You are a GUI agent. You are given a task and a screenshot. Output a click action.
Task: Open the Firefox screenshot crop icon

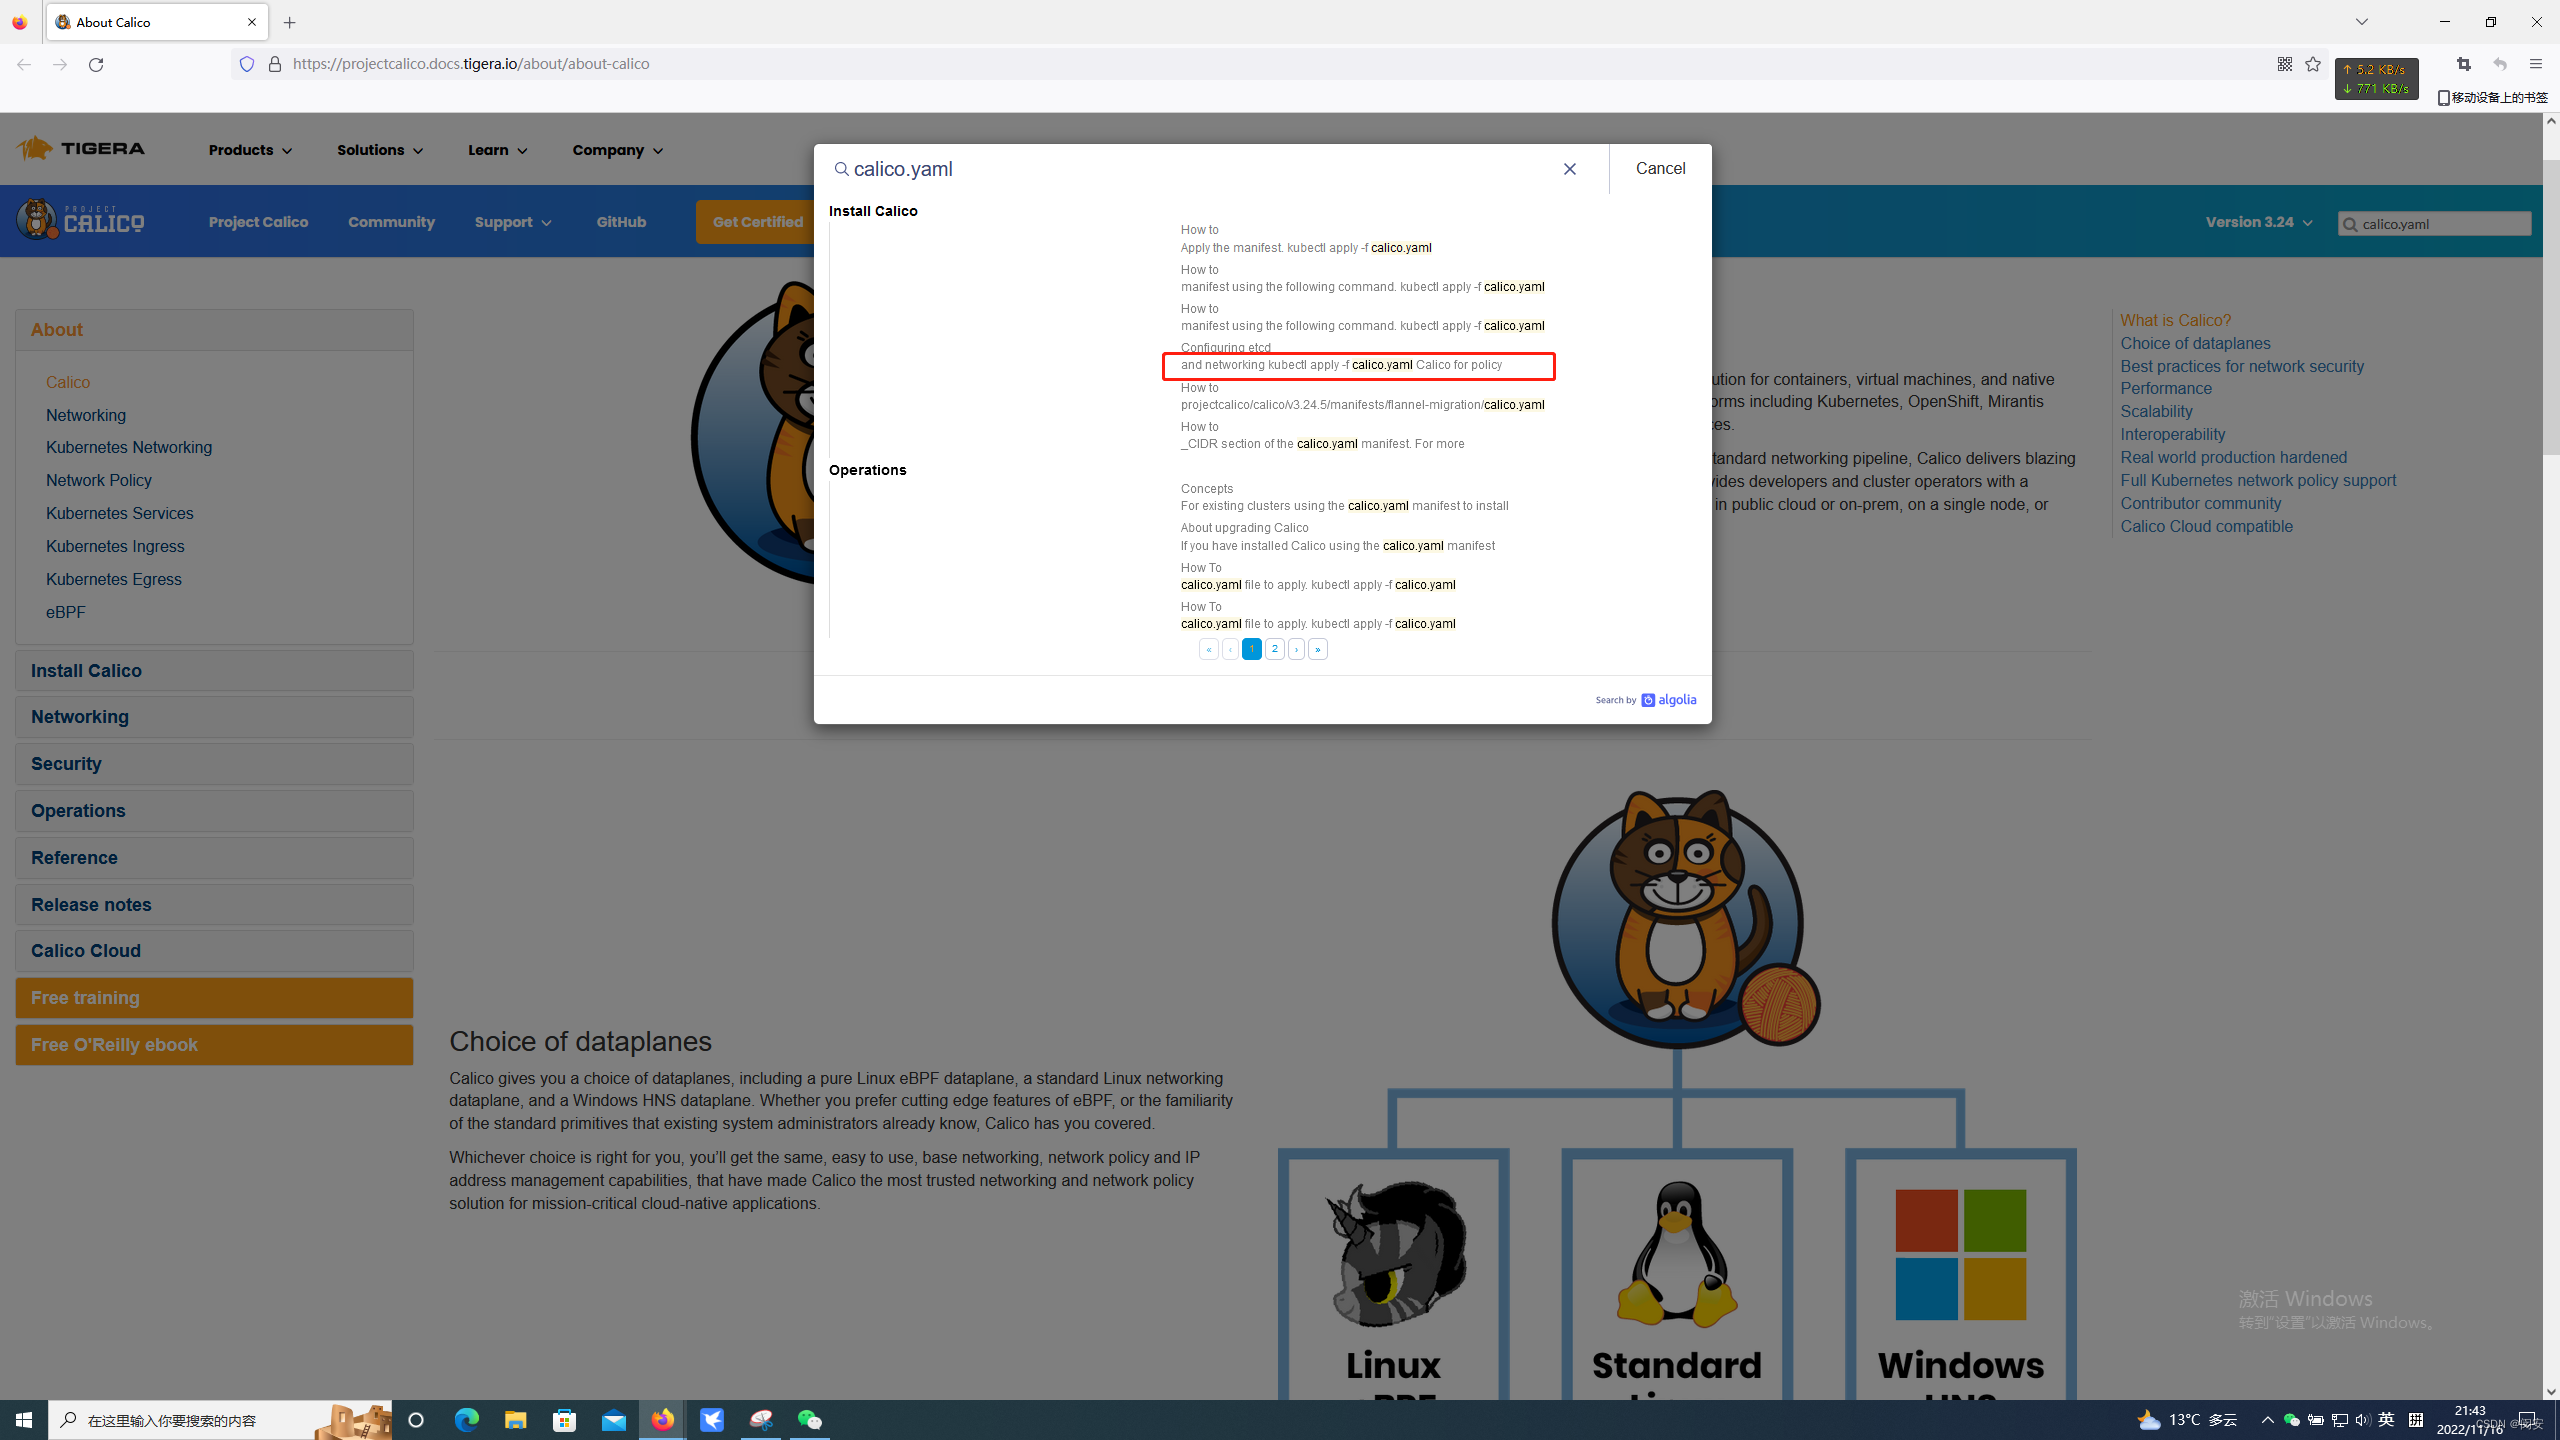pyautogui.click(x=2463, y=64)
